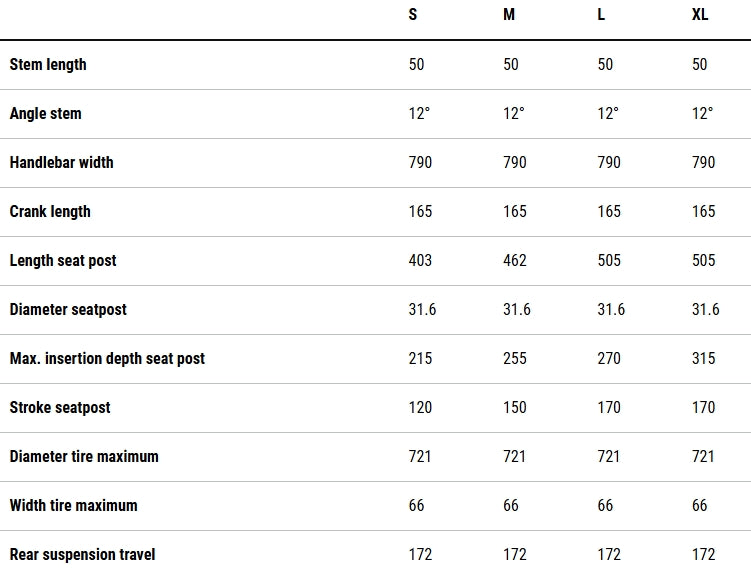Click the Width tire maximum label
The image size is (751, 571).
73,505
